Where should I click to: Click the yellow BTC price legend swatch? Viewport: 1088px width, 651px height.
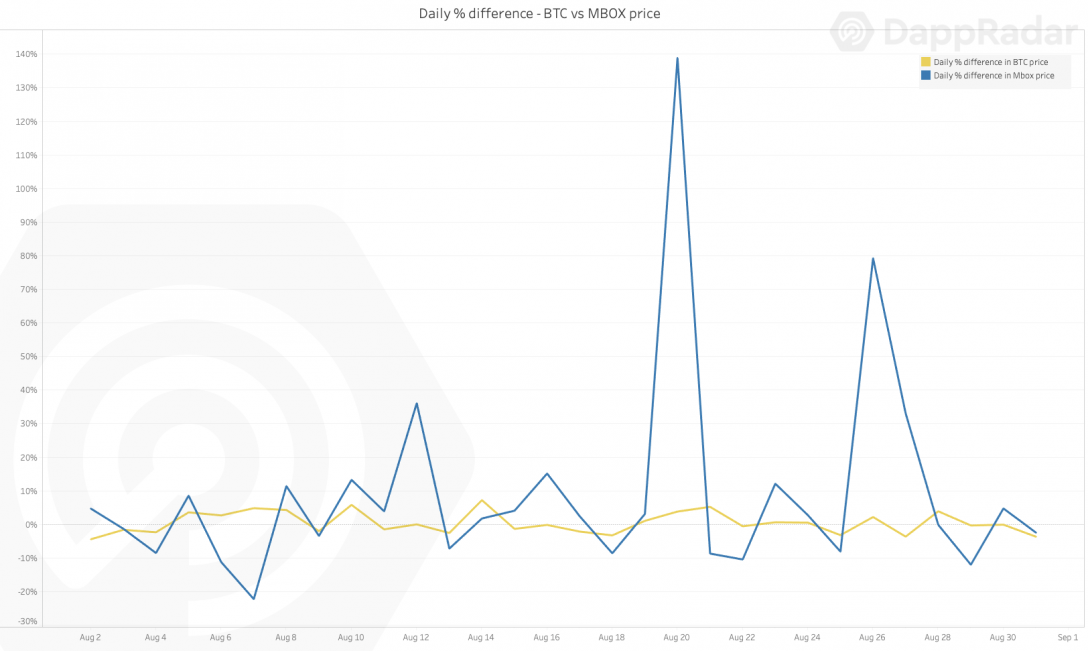point(925,62)
